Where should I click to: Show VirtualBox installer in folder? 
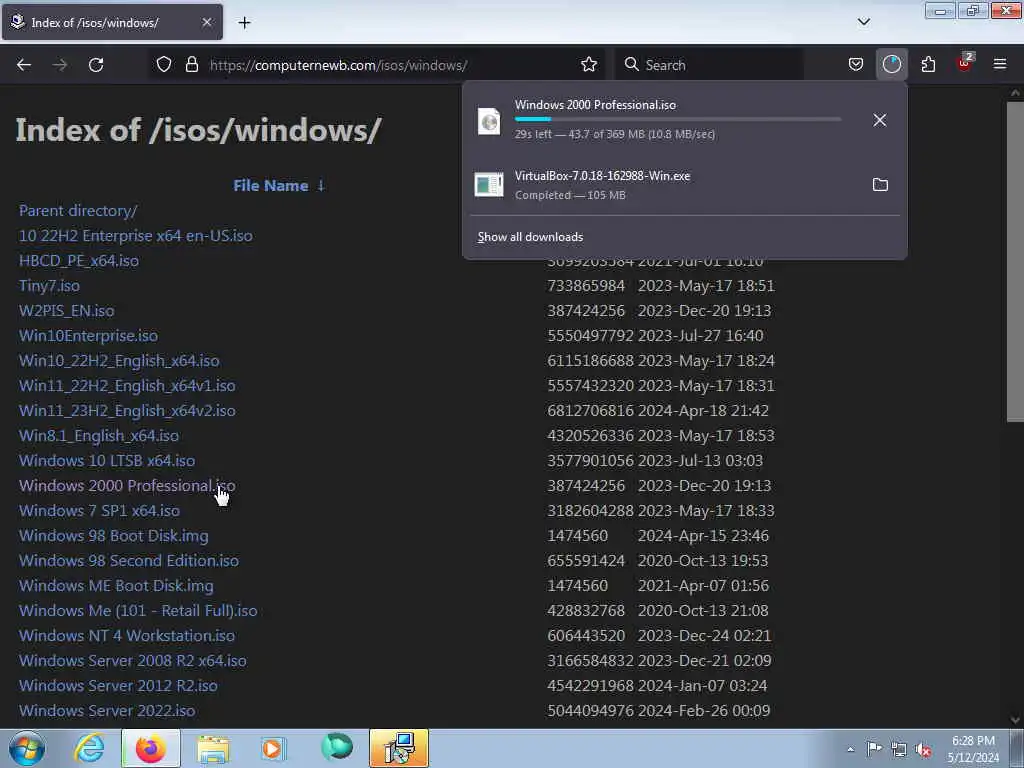click(x=880, y=185)
